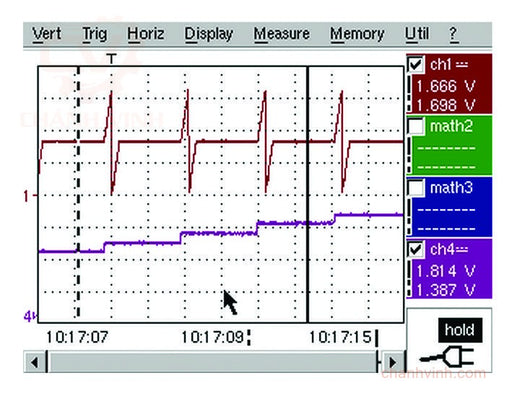This screenshot has width=512, height=396.
Task: Open the Memory menu
Action: pos(357,34)
